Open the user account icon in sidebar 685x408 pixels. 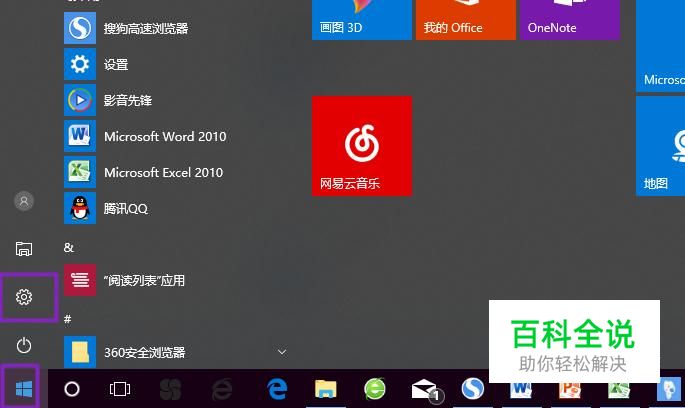[x=24, y=201]
